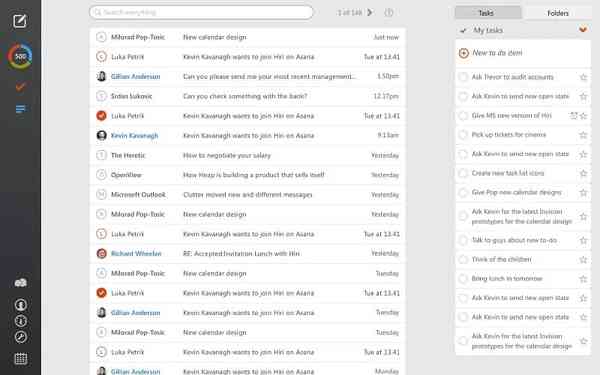Star the 'Think of the children' task
The height and width of the screenshot is (375, 600).
coord(583,259)
